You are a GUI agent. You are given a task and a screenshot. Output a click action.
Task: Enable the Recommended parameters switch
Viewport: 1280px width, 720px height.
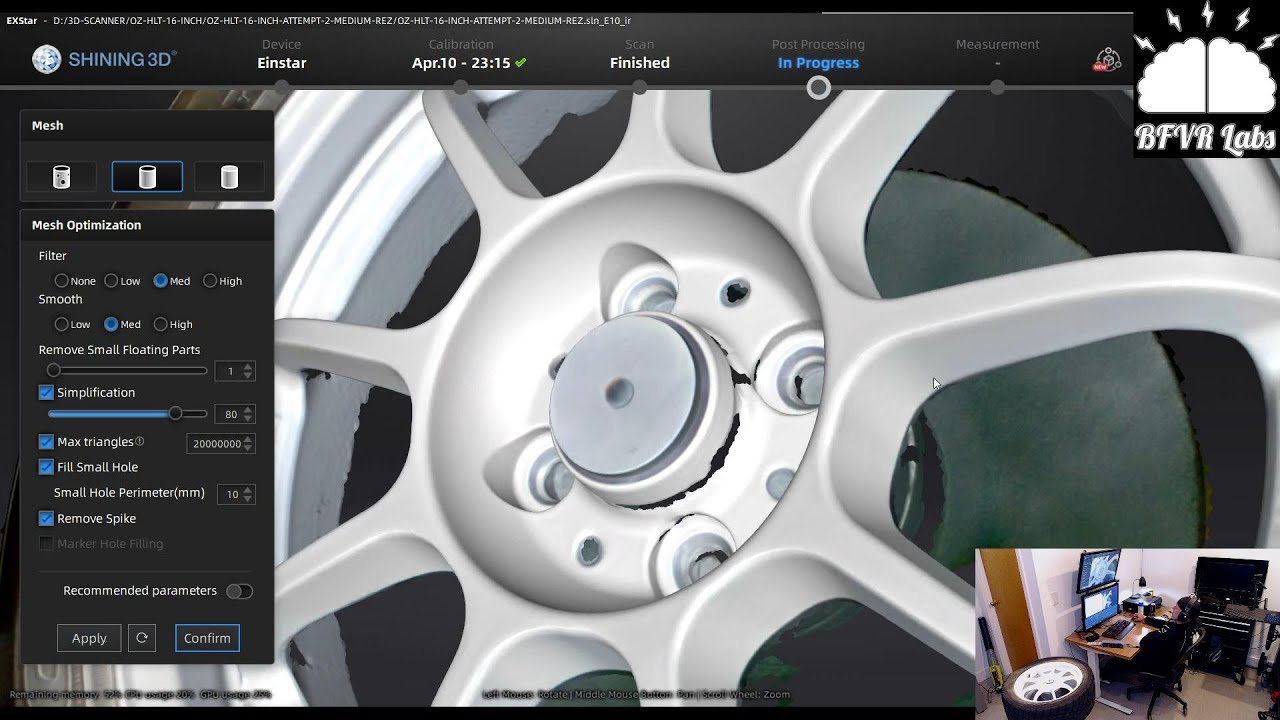(239, 591)
